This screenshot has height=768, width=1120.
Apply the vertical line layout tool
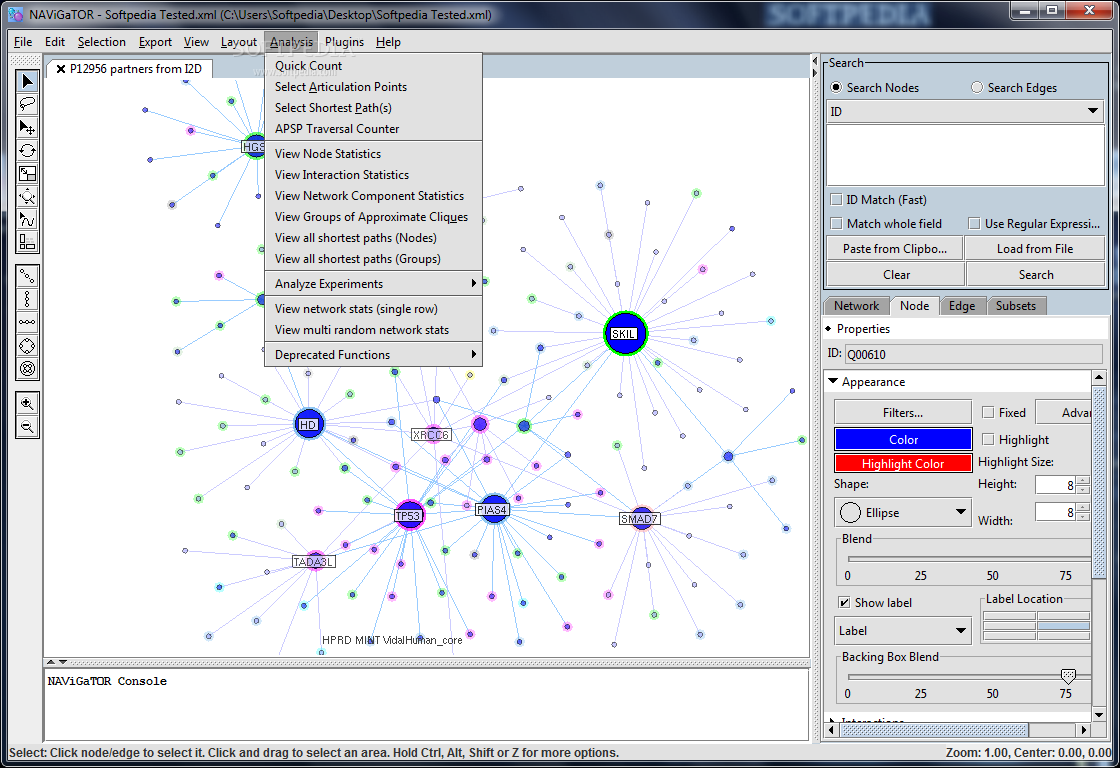coord(27,299)
